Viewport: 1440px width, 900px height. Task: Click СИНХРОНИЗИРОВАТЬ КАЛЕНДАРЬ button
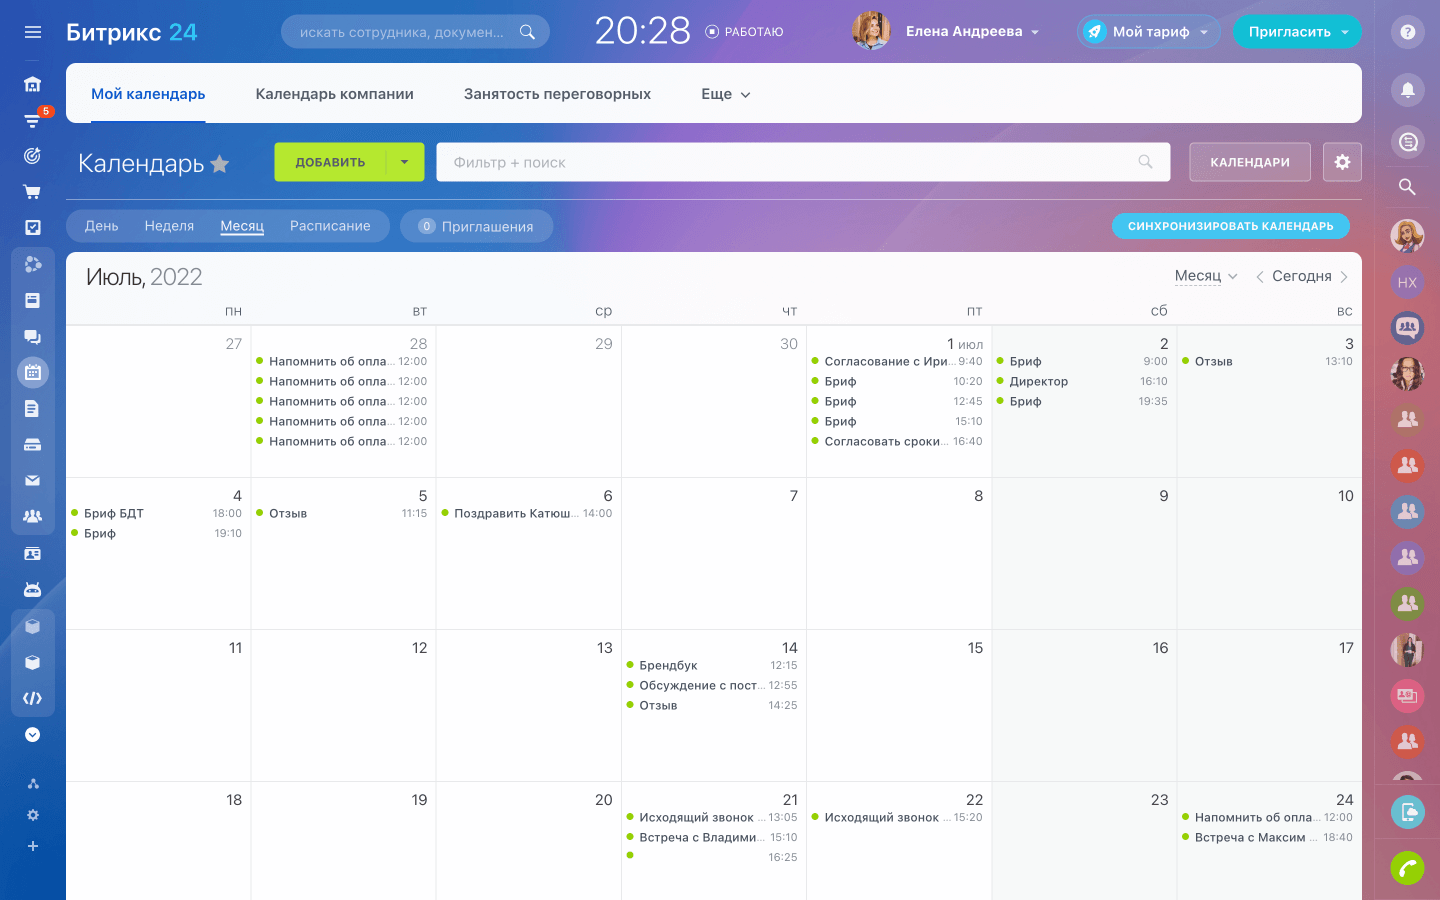click(x=1230, y=226)
